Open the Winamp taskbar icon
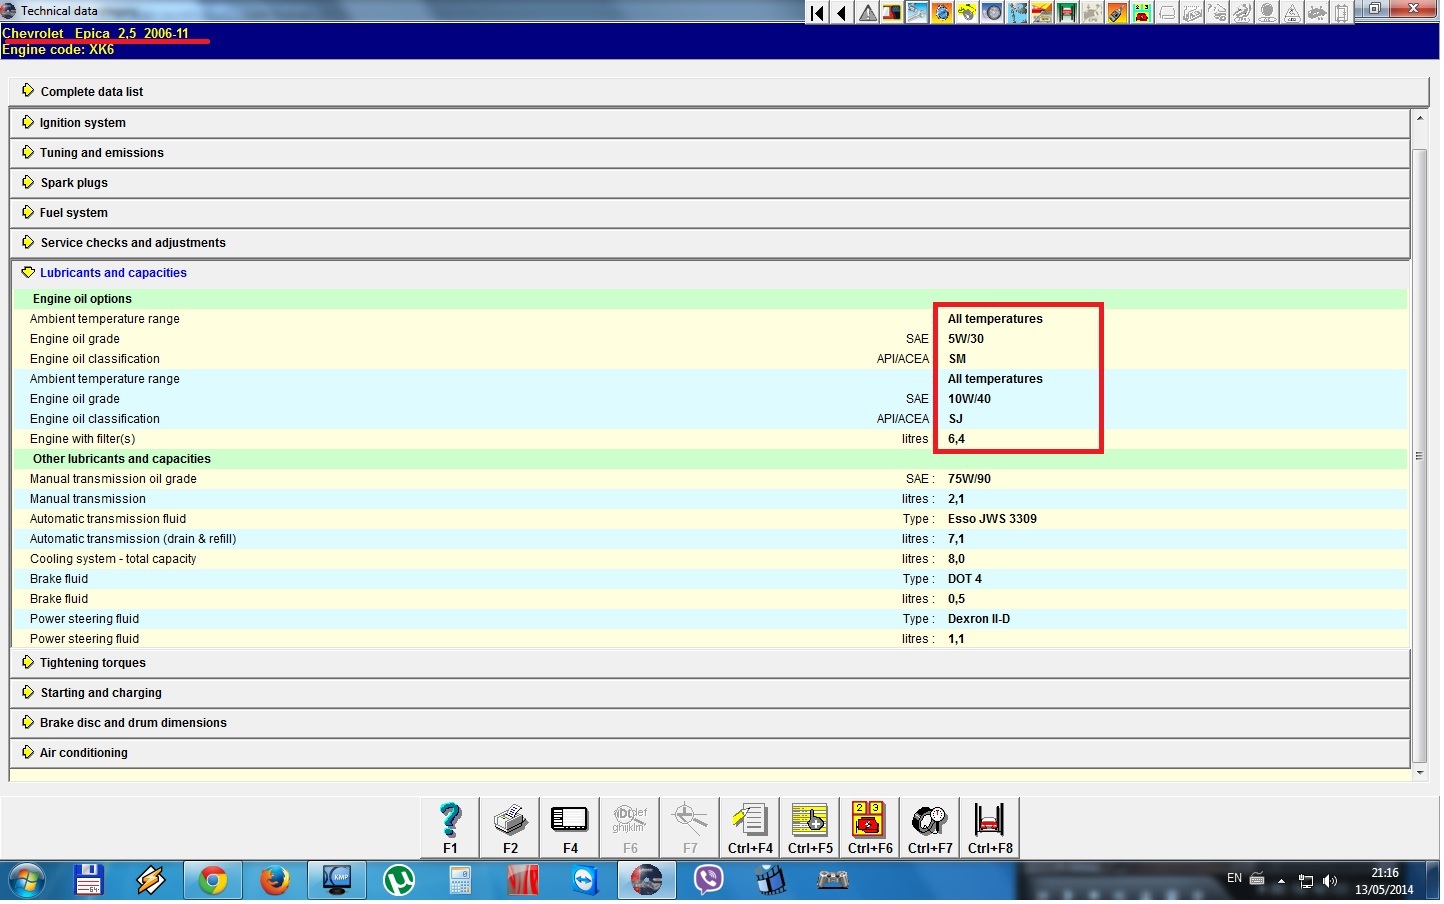This screenshot has height=904, width=1444. coord(151,881)
